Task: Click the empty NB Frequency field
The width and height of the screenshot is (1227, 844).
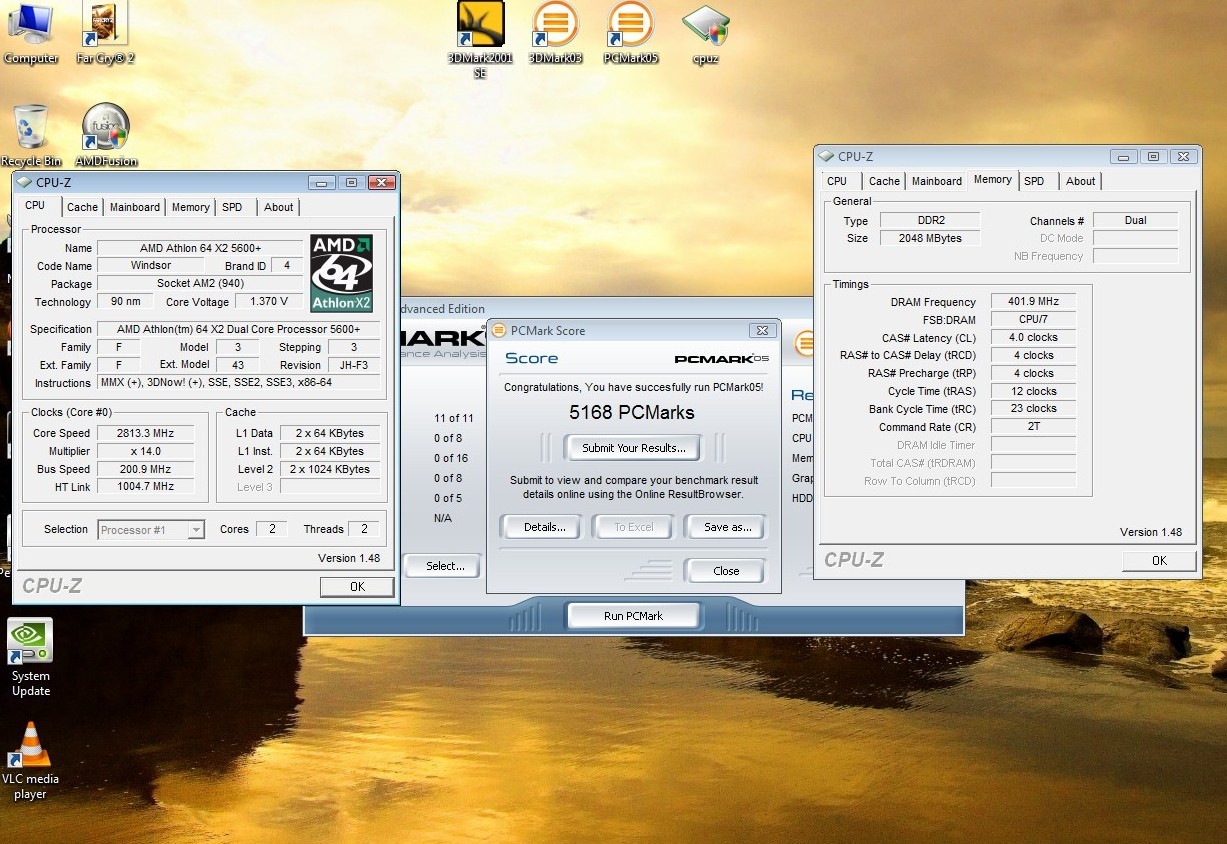Action: pos(1136,256)
